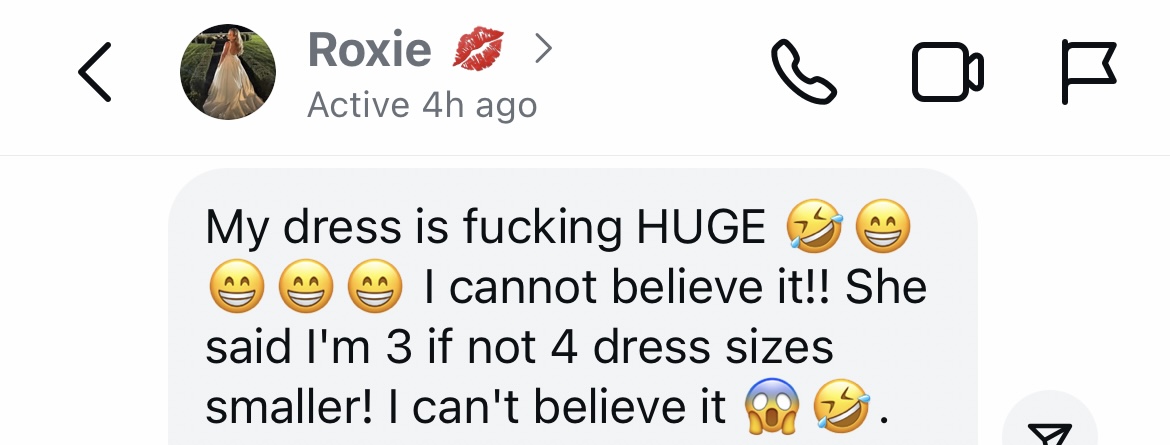Tap the 'Active 4h ago' status text
Image resolution: width=1170 pixels, height=445 pixels.
[x=422, y=105]
